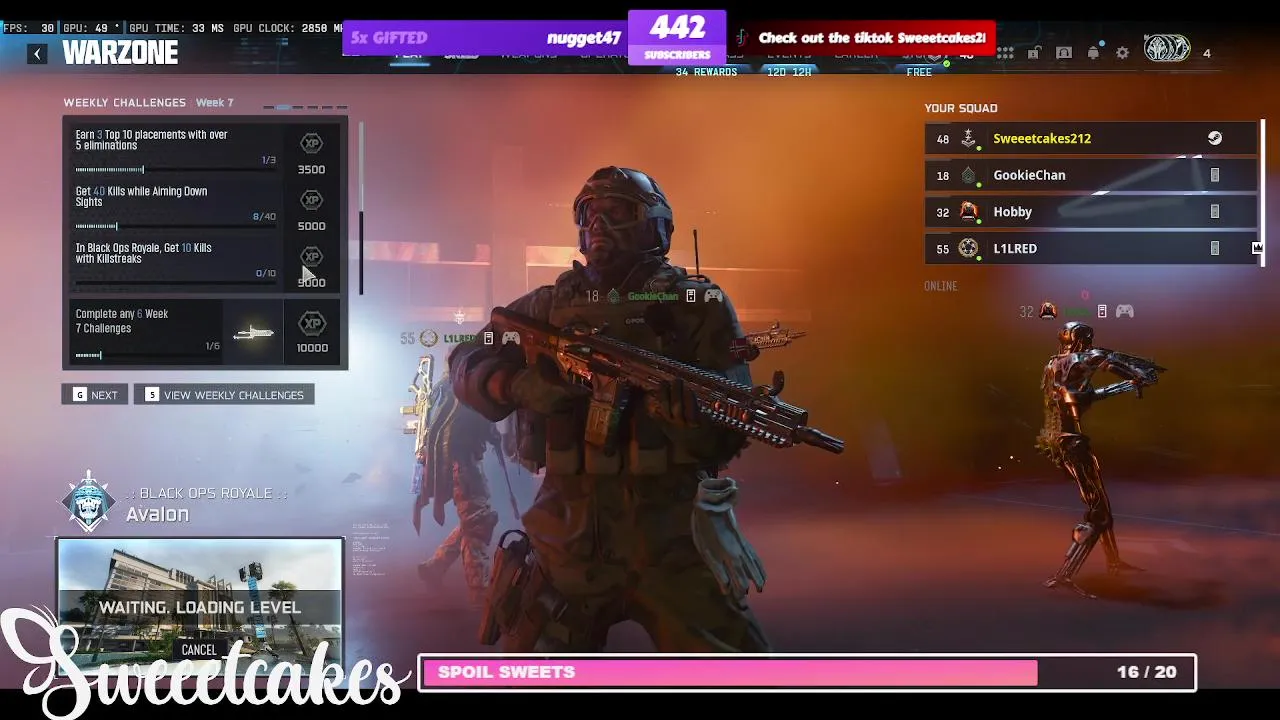1280x720 pixels.
Task: Click the '34 REWARDS' label under top menu
Action: click(706, 72)
